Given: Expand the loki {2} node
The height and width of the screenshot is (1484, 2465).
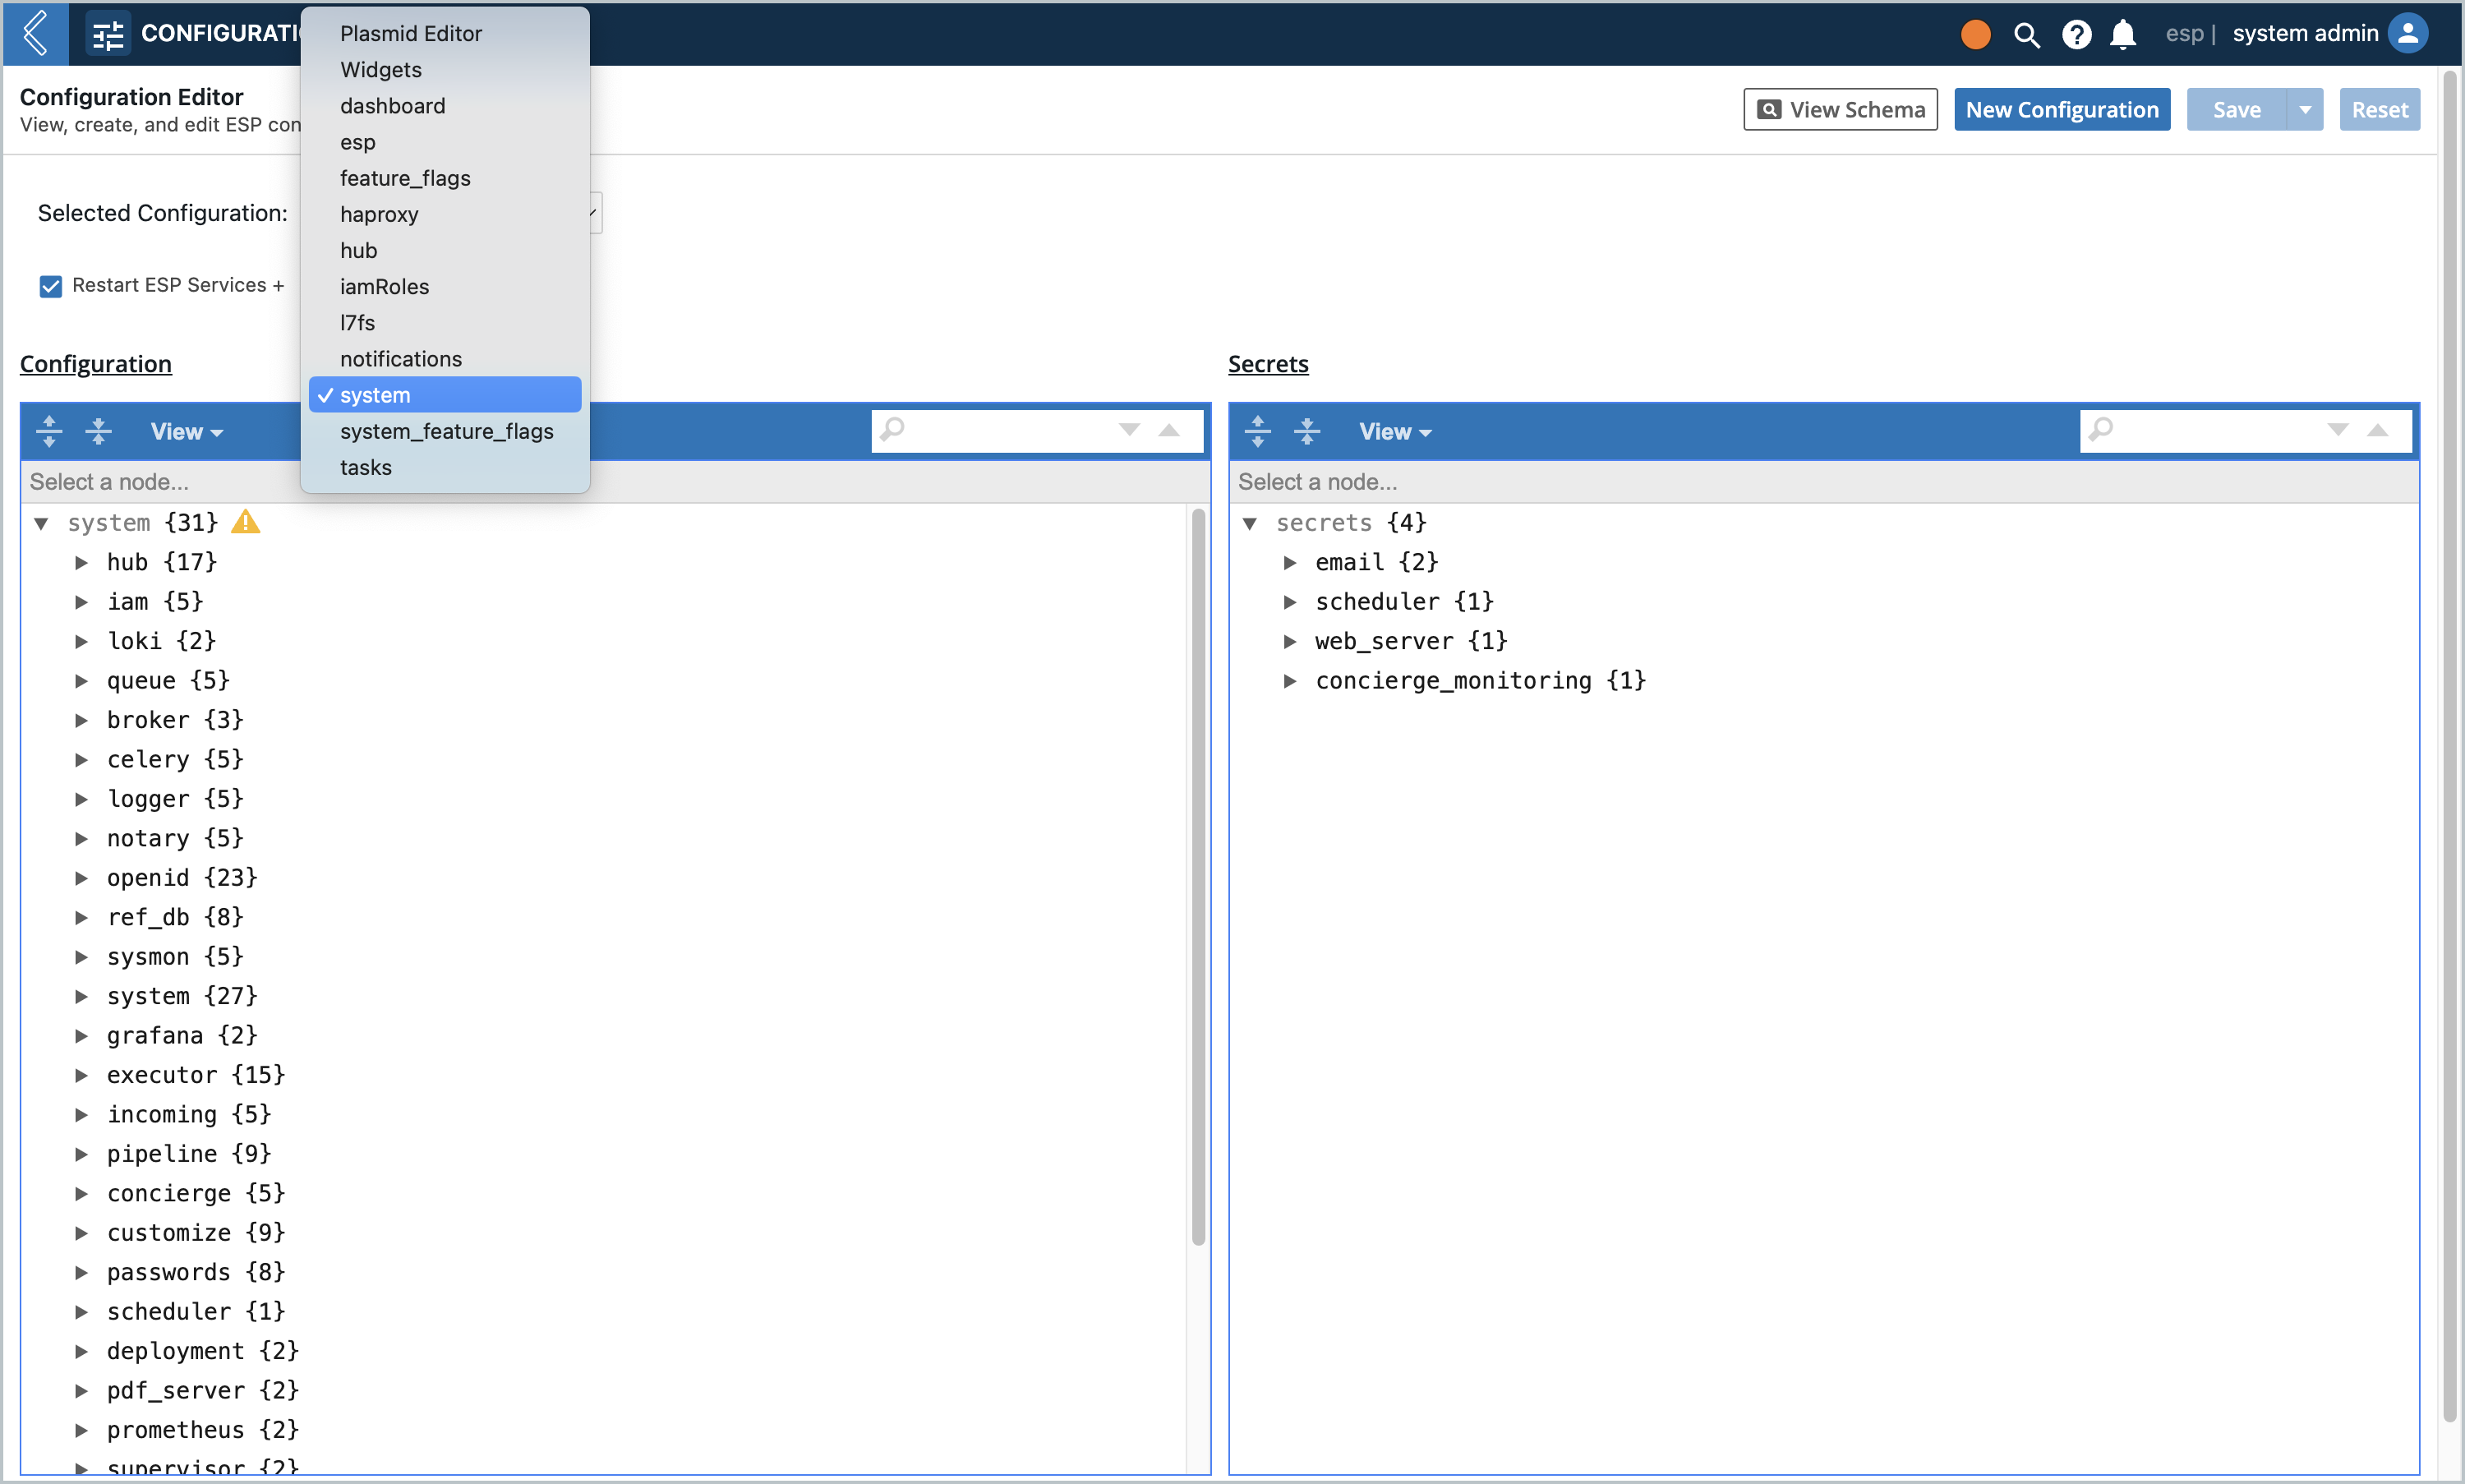Looking at the screenshot, I should (x=81, y=641).
